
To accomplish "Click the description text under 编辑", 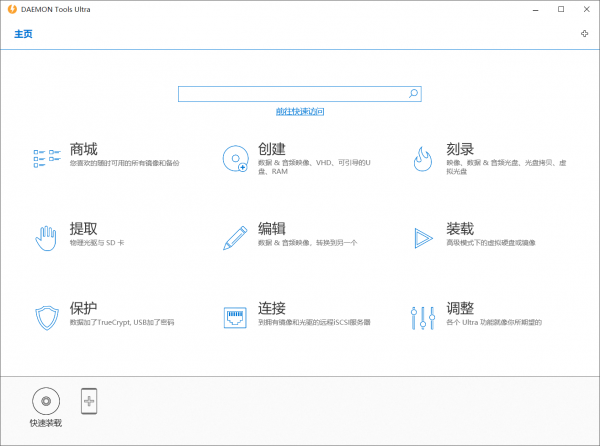I will [x=307, y=243].
